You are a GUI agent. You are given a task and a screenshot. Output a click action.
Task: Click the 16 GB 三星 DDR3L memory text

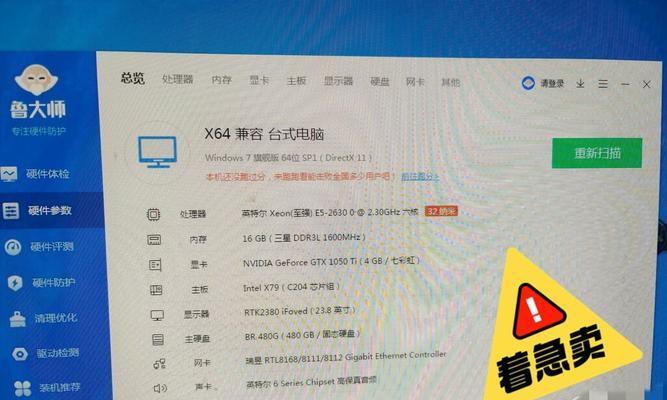point(304,238)
